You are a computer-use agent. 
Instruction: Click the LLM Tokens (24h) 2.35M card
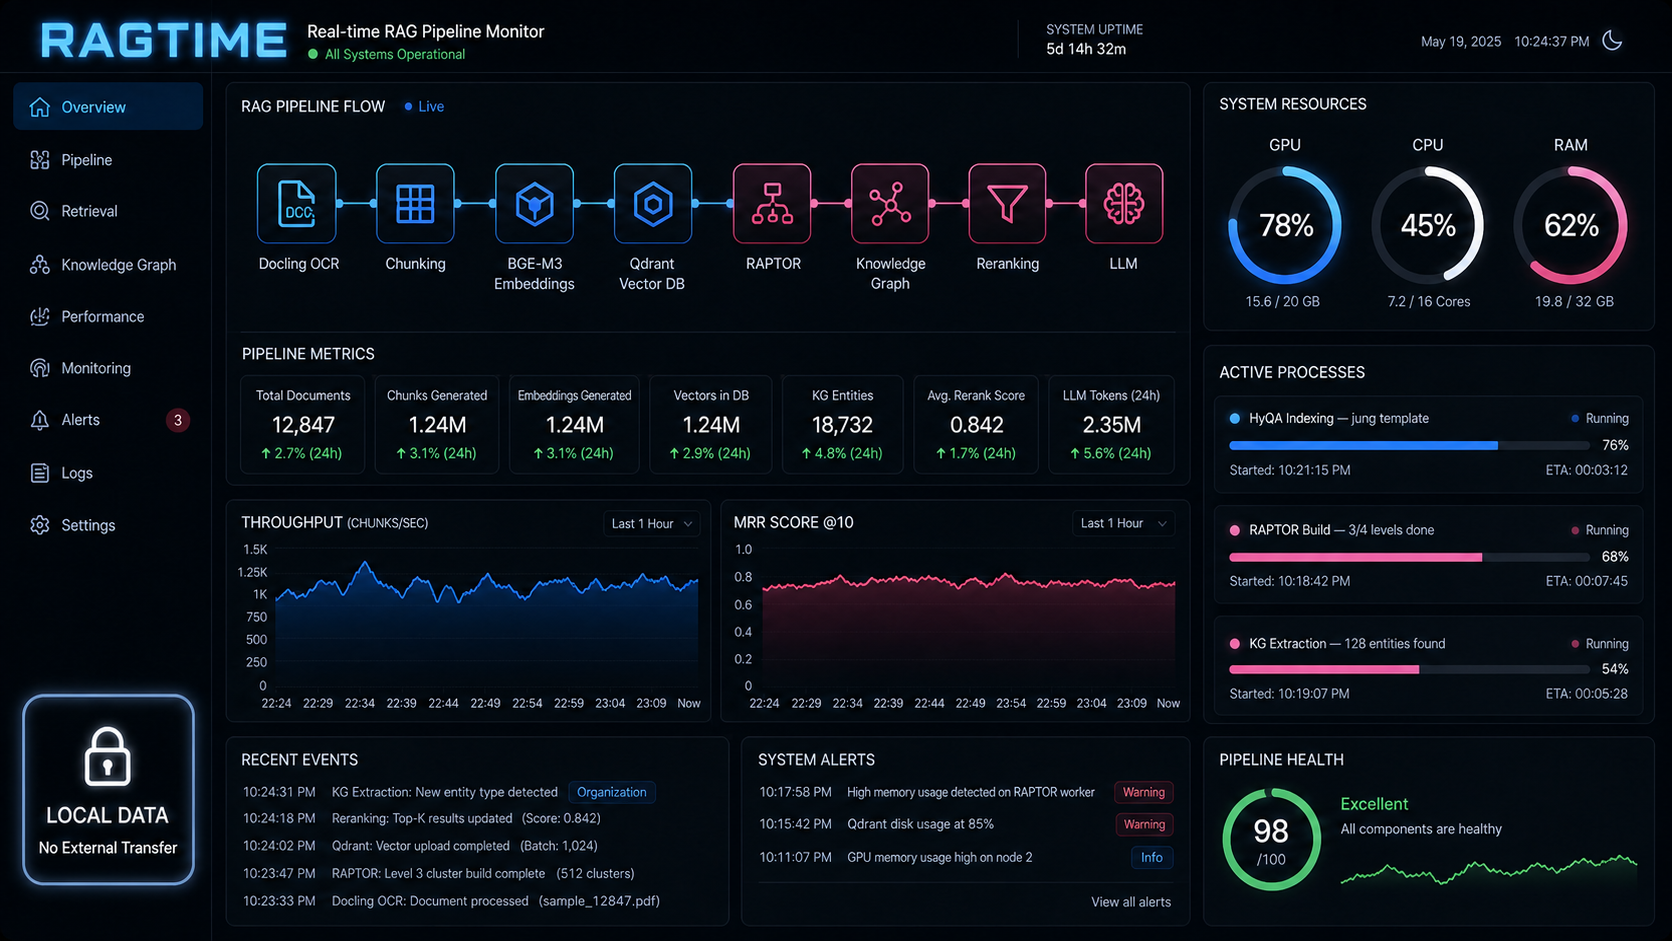(x=1111, y=424)
